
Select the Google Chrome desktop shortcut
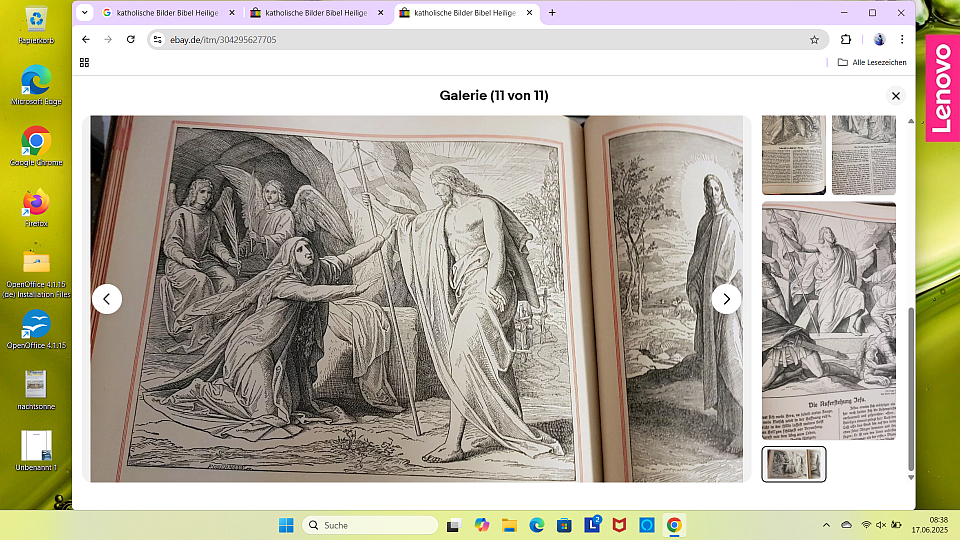tap(36, 147)
